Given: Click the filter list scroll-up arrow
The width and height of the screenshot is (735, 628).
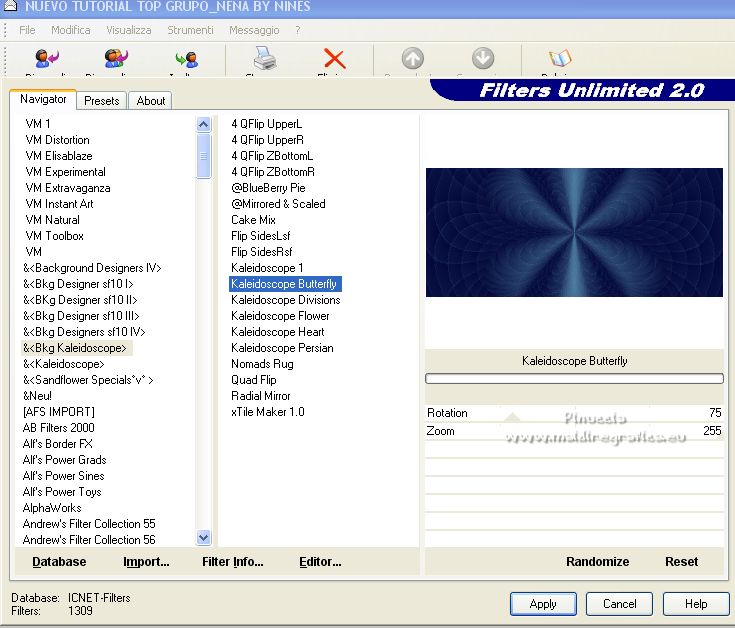Looking at the screenshot, I should 203,124.
